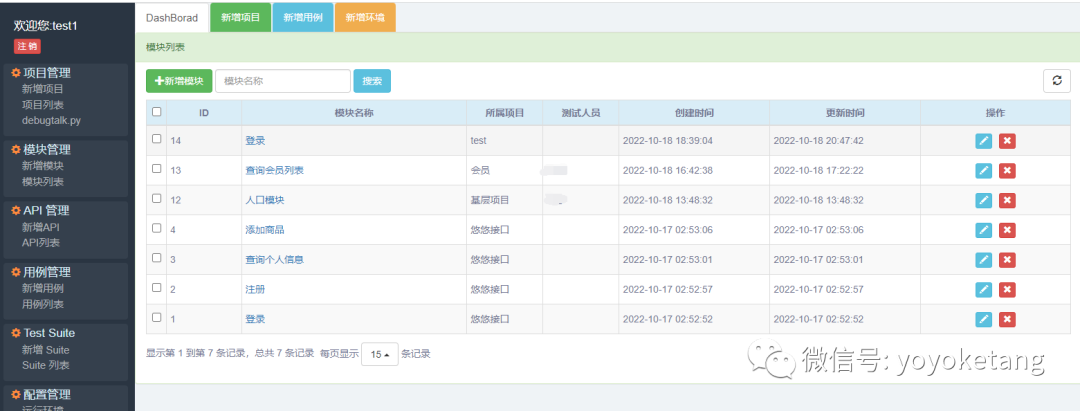This screenshot has width=1080, height=411.
Task: Open the 人口模块 module link
Action: [x=264, y=200]
